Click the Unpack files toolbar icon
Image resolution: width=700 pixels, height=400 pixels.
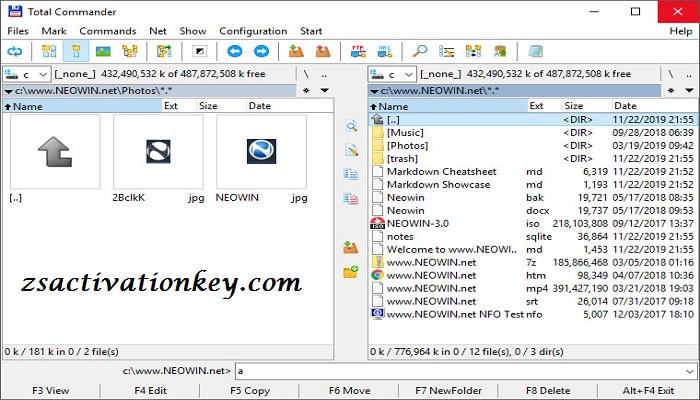[x=323, y=51]
